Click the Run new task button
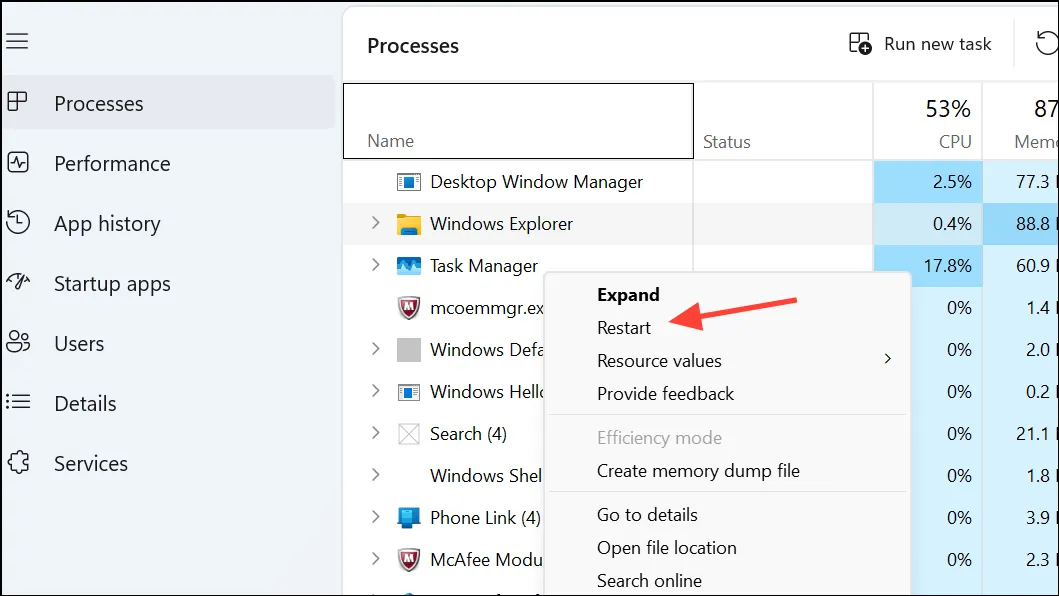This screenshot has width=1059, height=596. (920, 44)
